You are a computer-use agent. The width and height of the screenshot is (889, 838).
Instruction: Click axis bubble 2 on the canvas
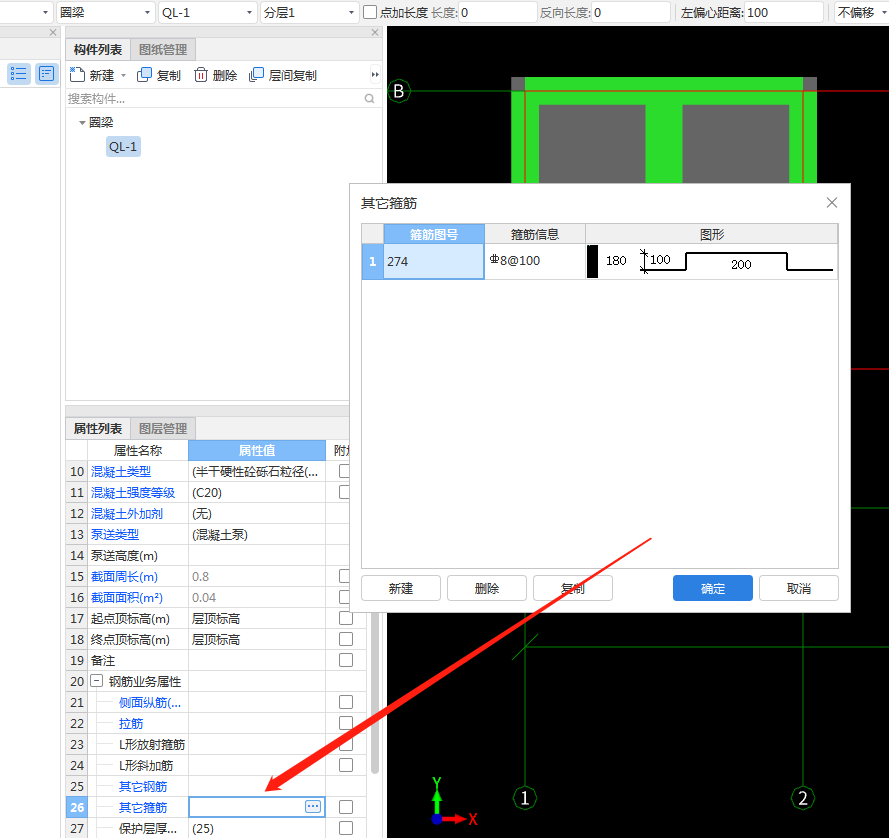[803, 798]
